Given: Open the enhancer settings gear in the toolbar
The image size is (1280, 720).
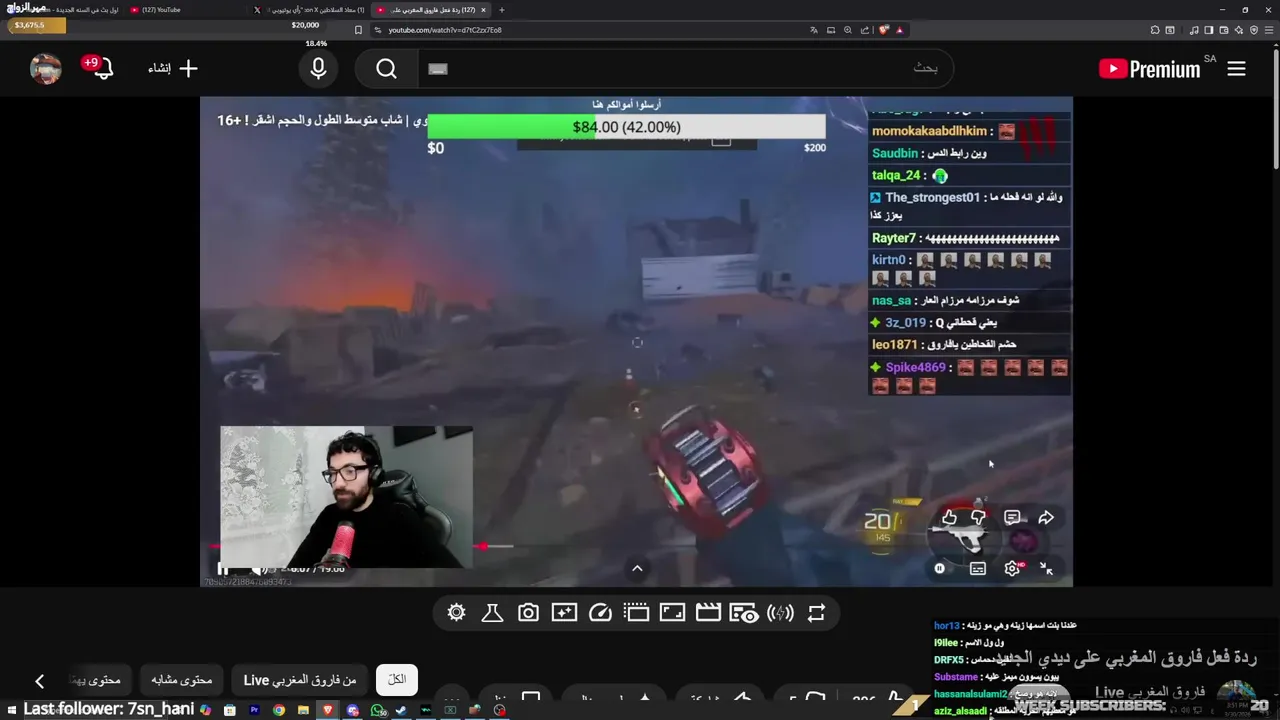Looking at the screenshot, I should 457,613.
